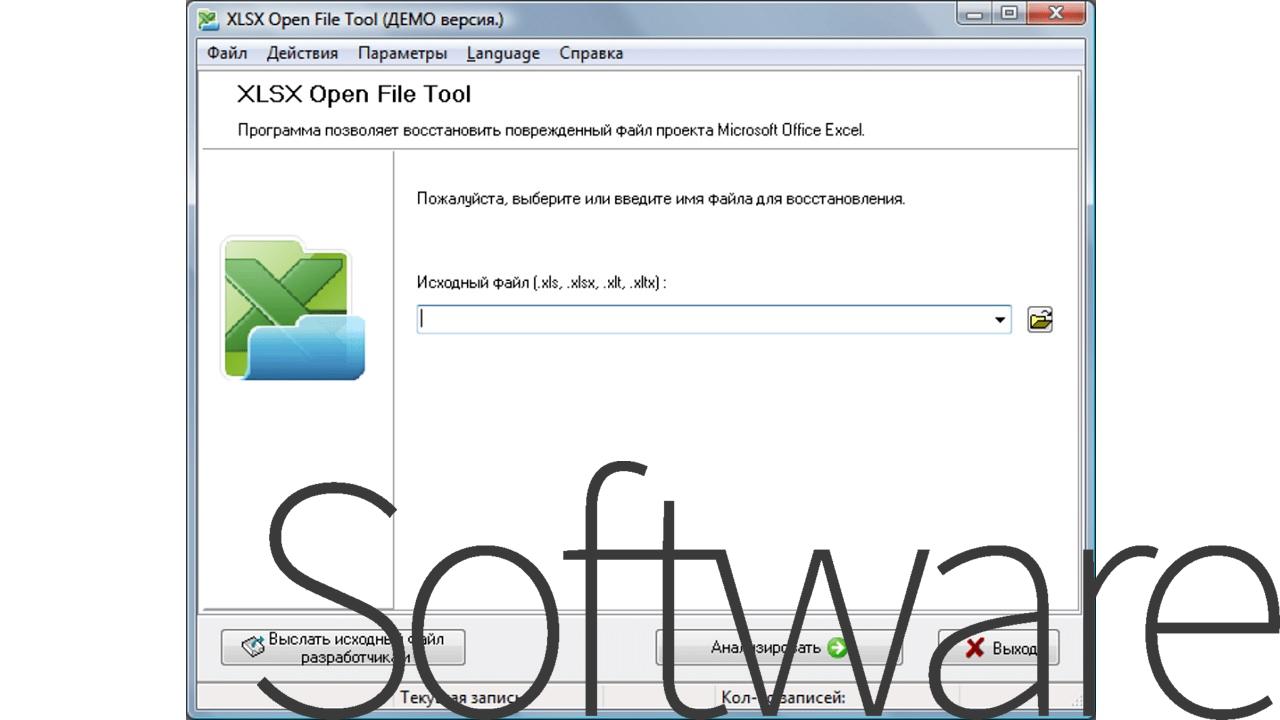1280x720 pixels.
Task: Click the 'Исходный файл' label text
Action: tap(541, 283)
